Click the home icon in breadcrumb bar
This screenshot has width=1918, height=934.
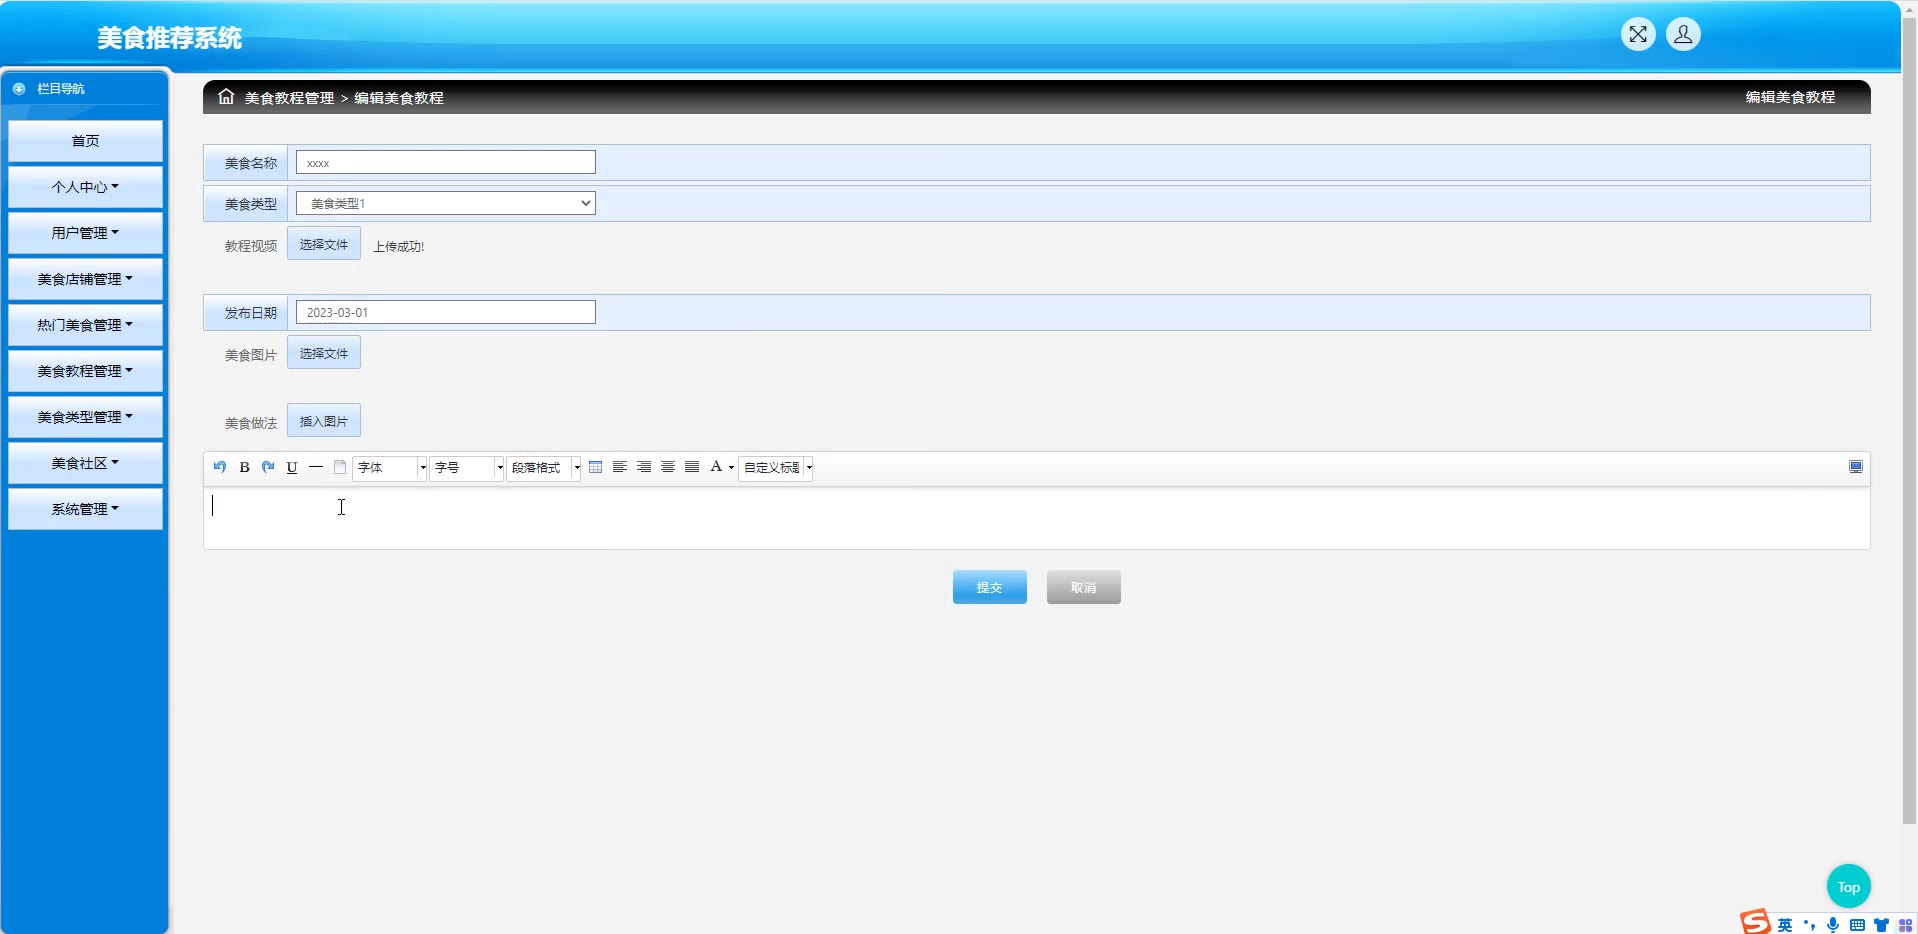(x=226, y=97)
